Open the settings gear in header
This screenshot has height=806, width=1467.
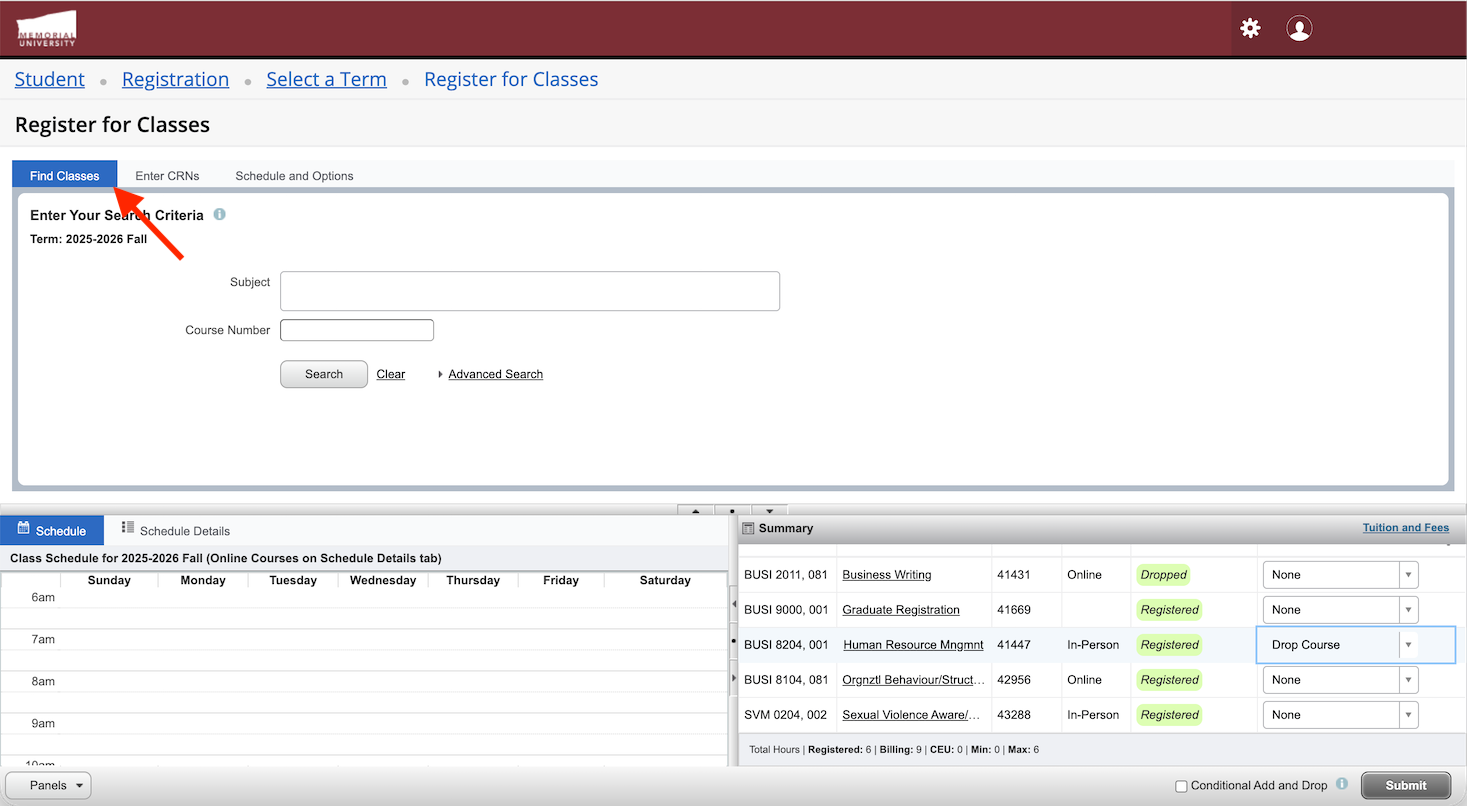(x=1250, y=29)
